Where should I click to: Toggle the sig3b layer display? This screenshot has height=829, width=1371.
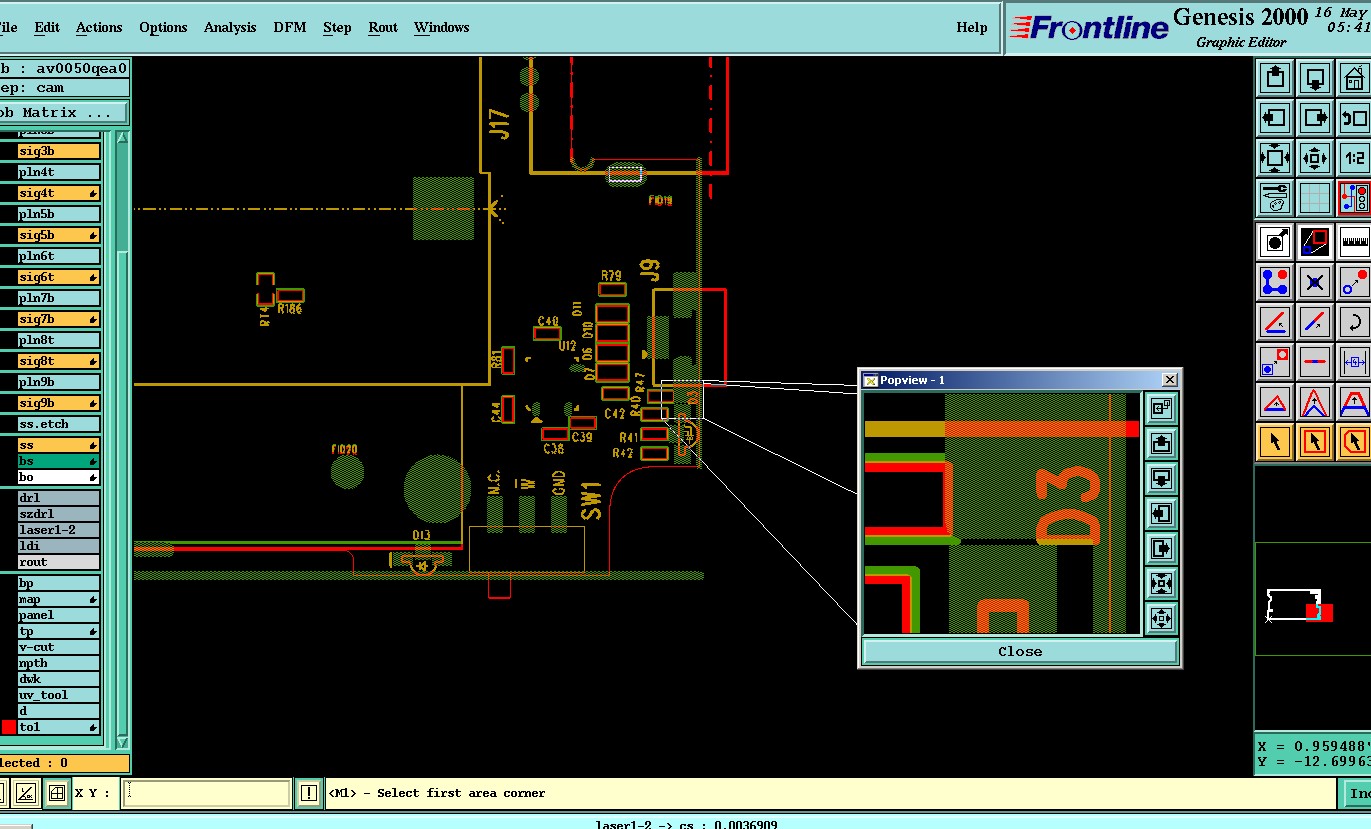tap(59, 151)
